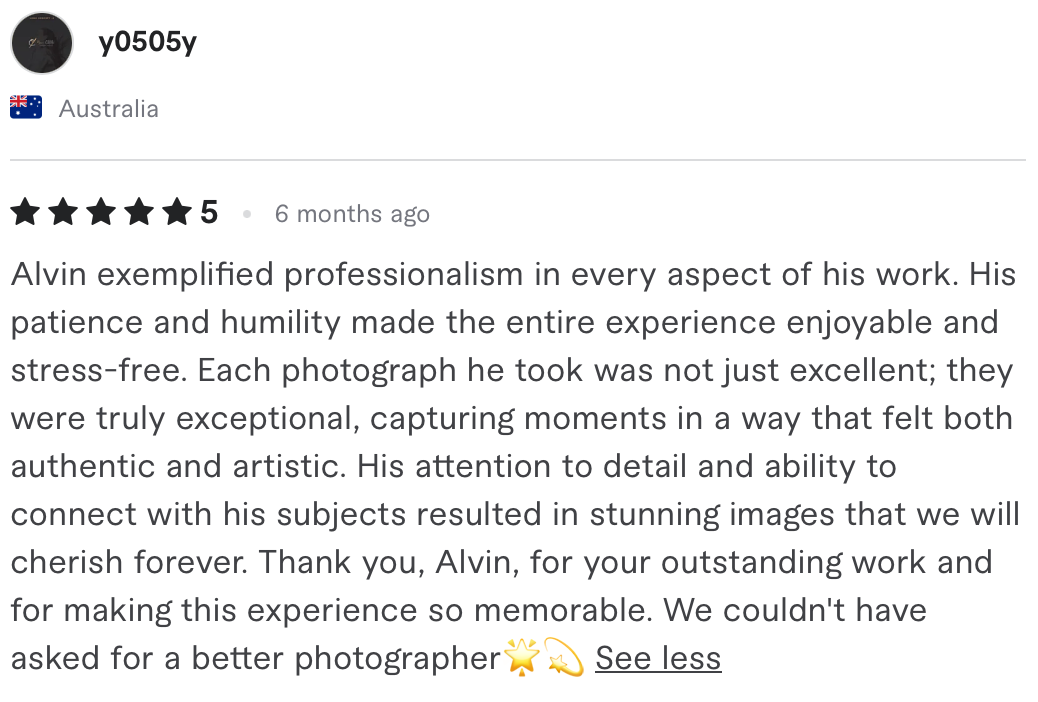
Task: Click the horizontal divider under Australia
Action: coord(518,160)
